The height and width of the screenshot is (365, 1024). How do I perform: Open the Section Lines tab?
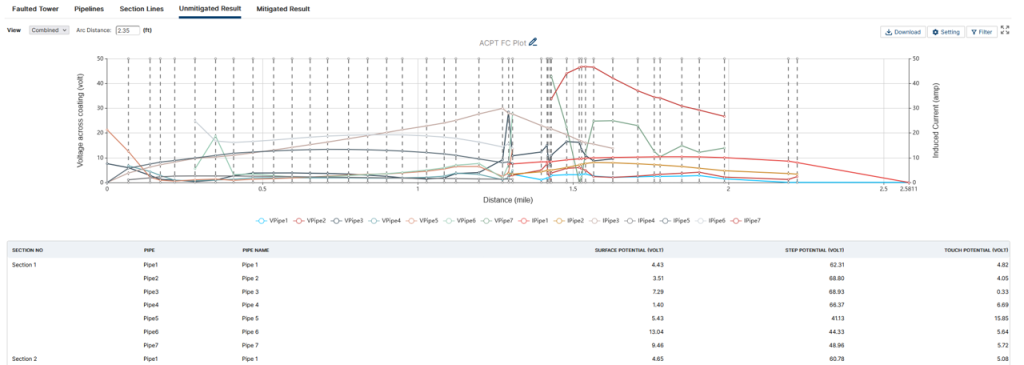(x=141, y=9)
